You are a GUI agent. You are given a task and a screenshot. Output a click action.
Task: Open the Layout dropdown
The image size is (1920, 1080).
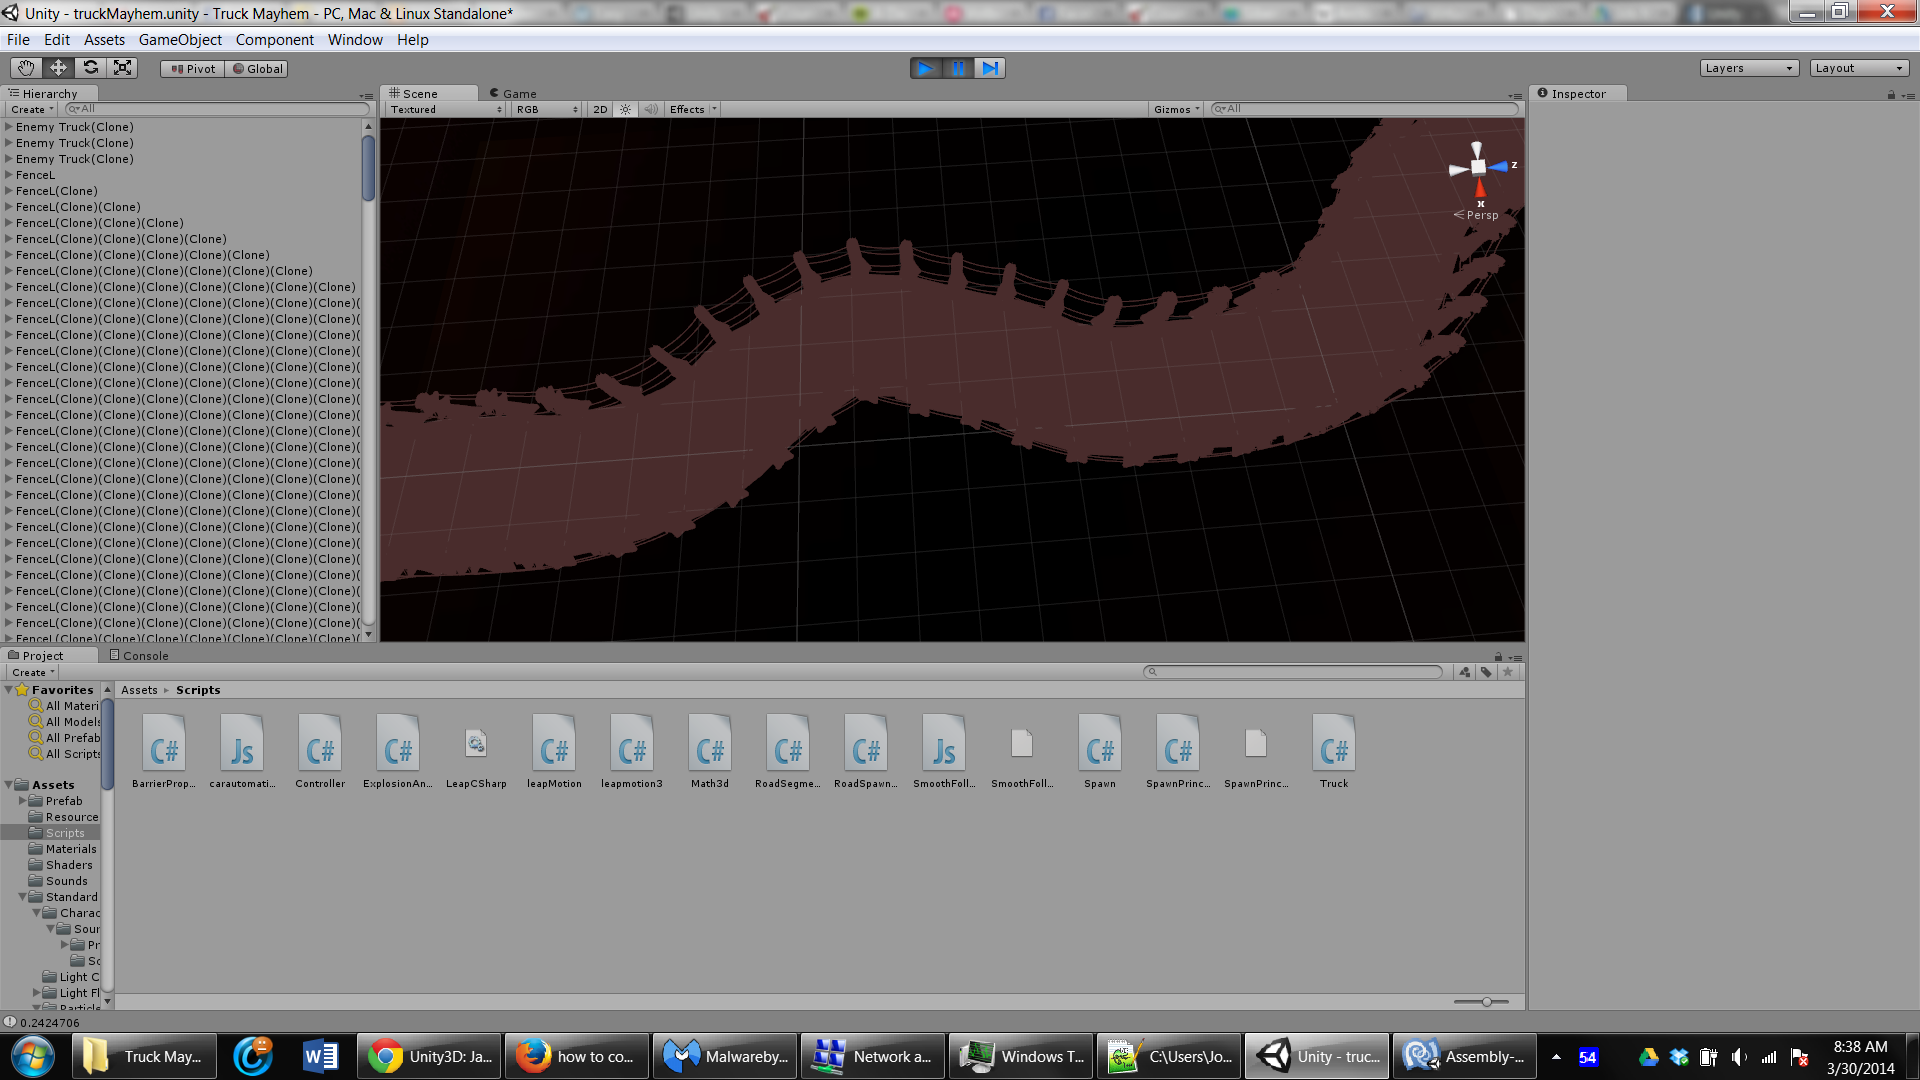[x=1859, y=68]
